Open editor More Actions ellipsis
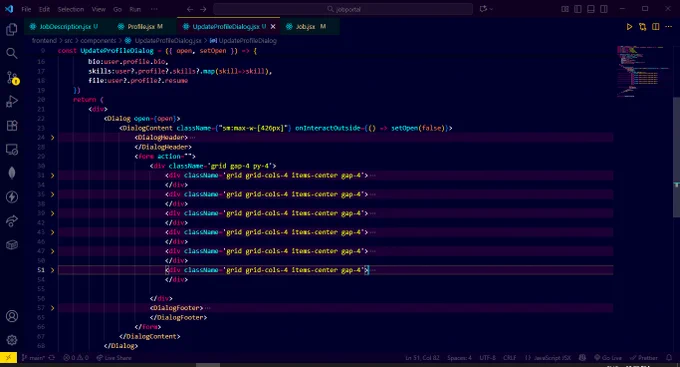Viewport: 680px width, 367px height. (669, 27)
